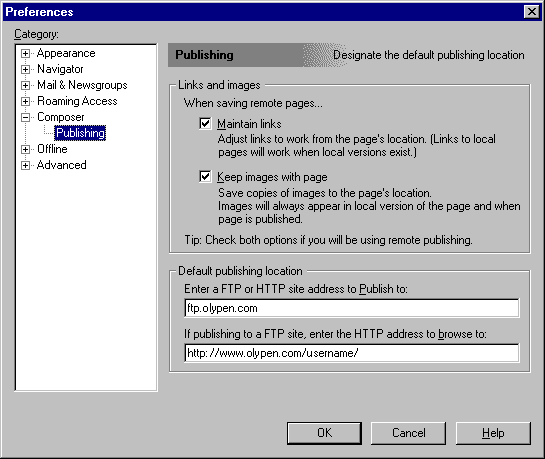
Task: Collapse the Composer category
Action: [x=25, y=117]
